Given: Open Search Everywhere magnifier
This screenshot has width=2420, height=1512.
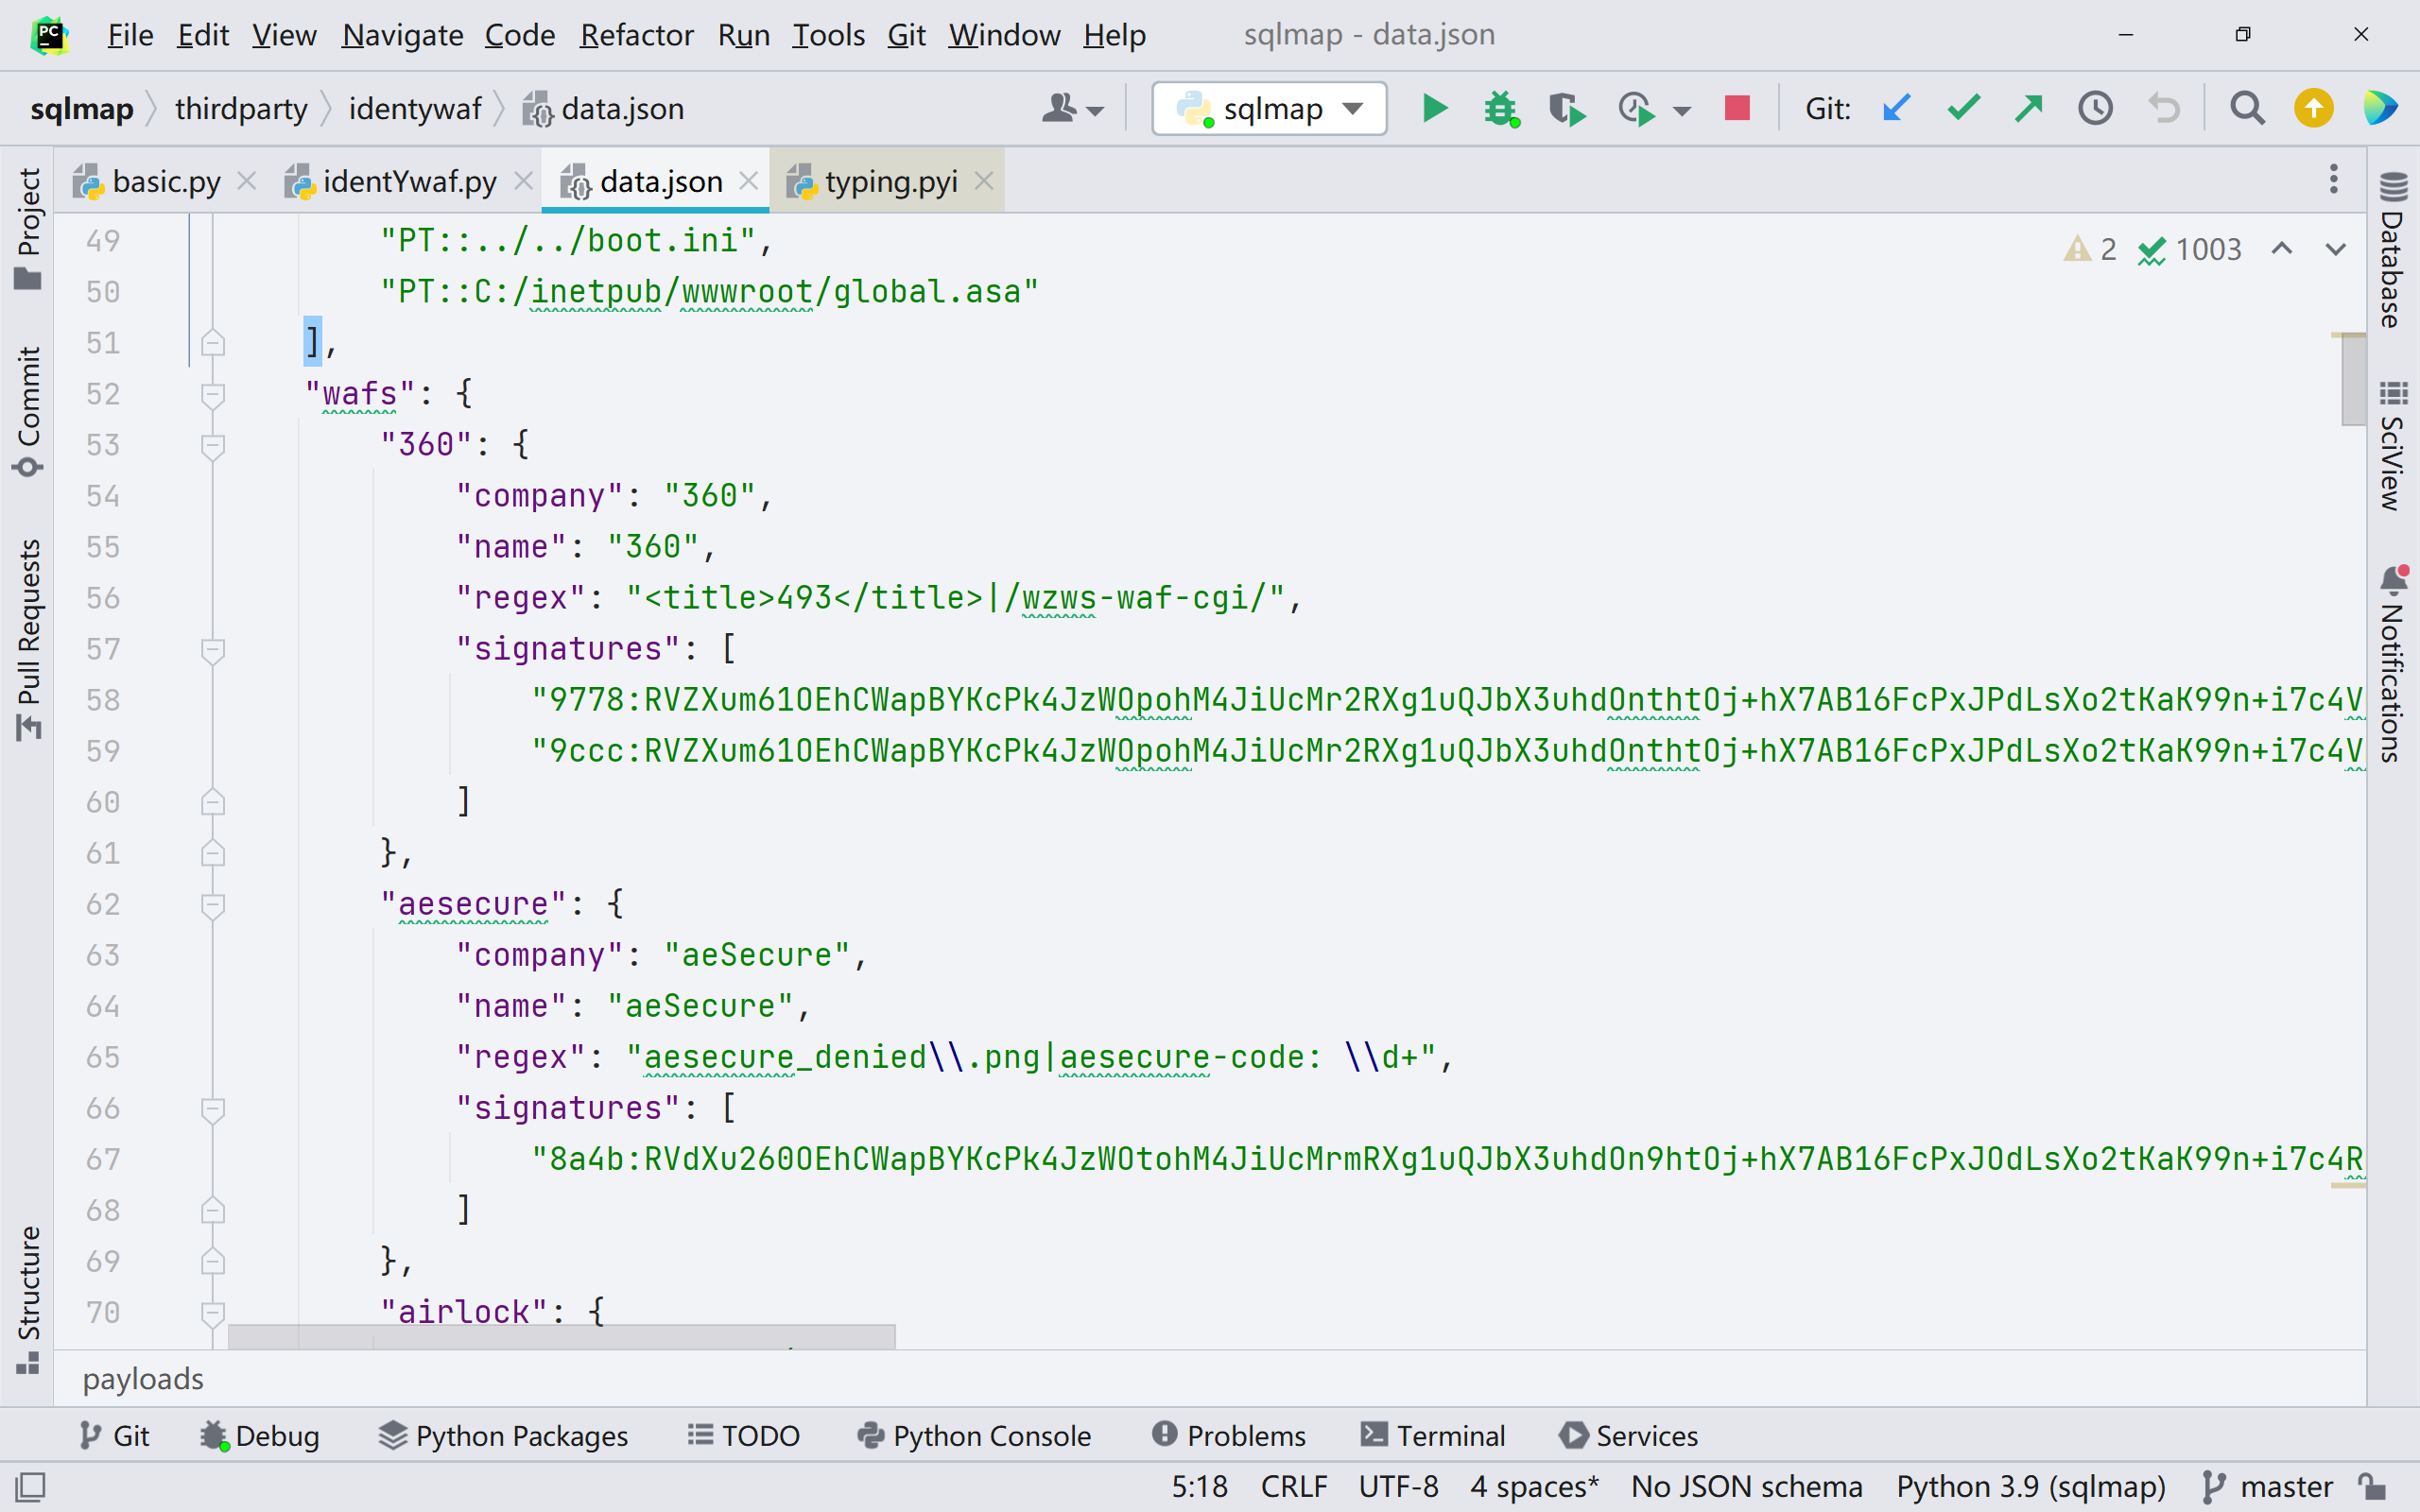Looking at the screenshot, I should (x=2247, y=108).
